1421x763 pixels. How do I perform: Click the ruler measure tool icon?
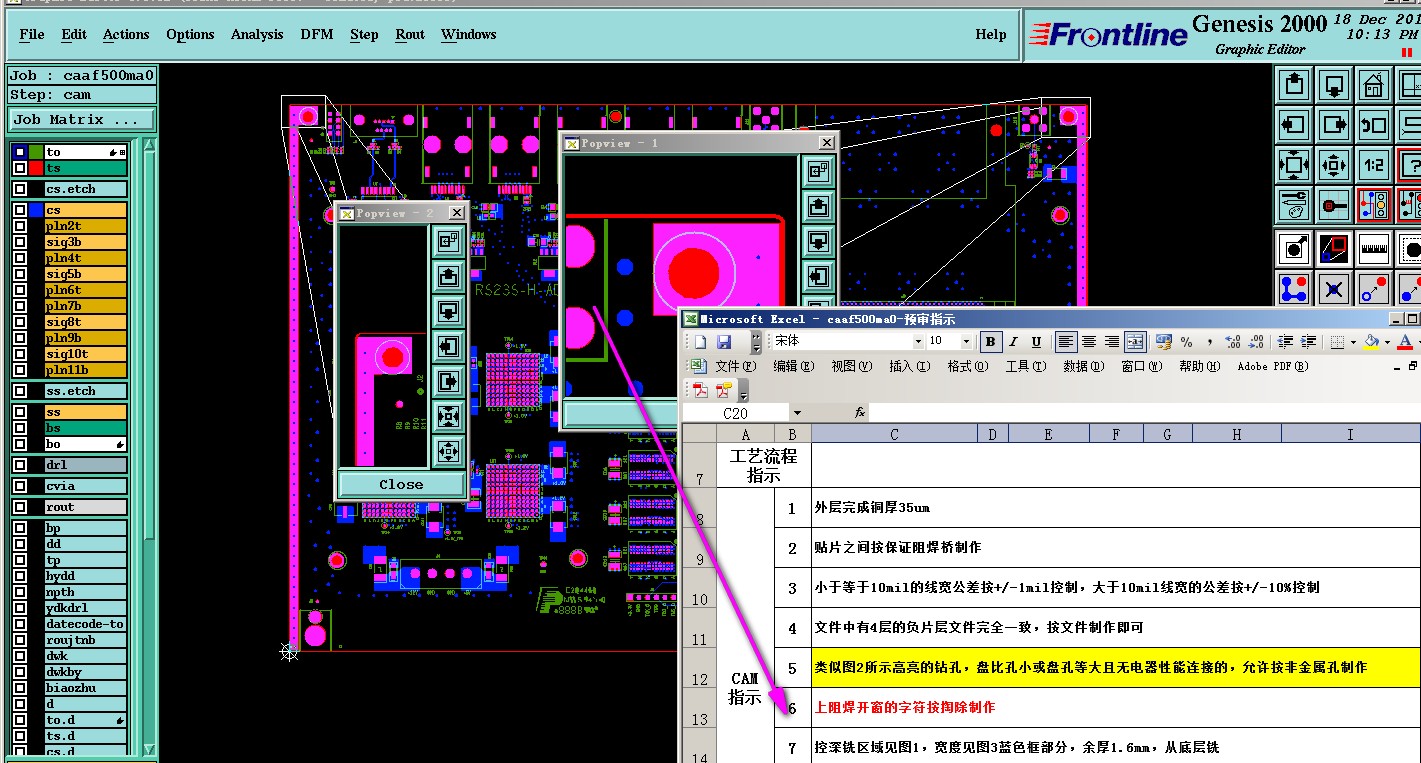pyautogui.click(x=1373, y=247)
